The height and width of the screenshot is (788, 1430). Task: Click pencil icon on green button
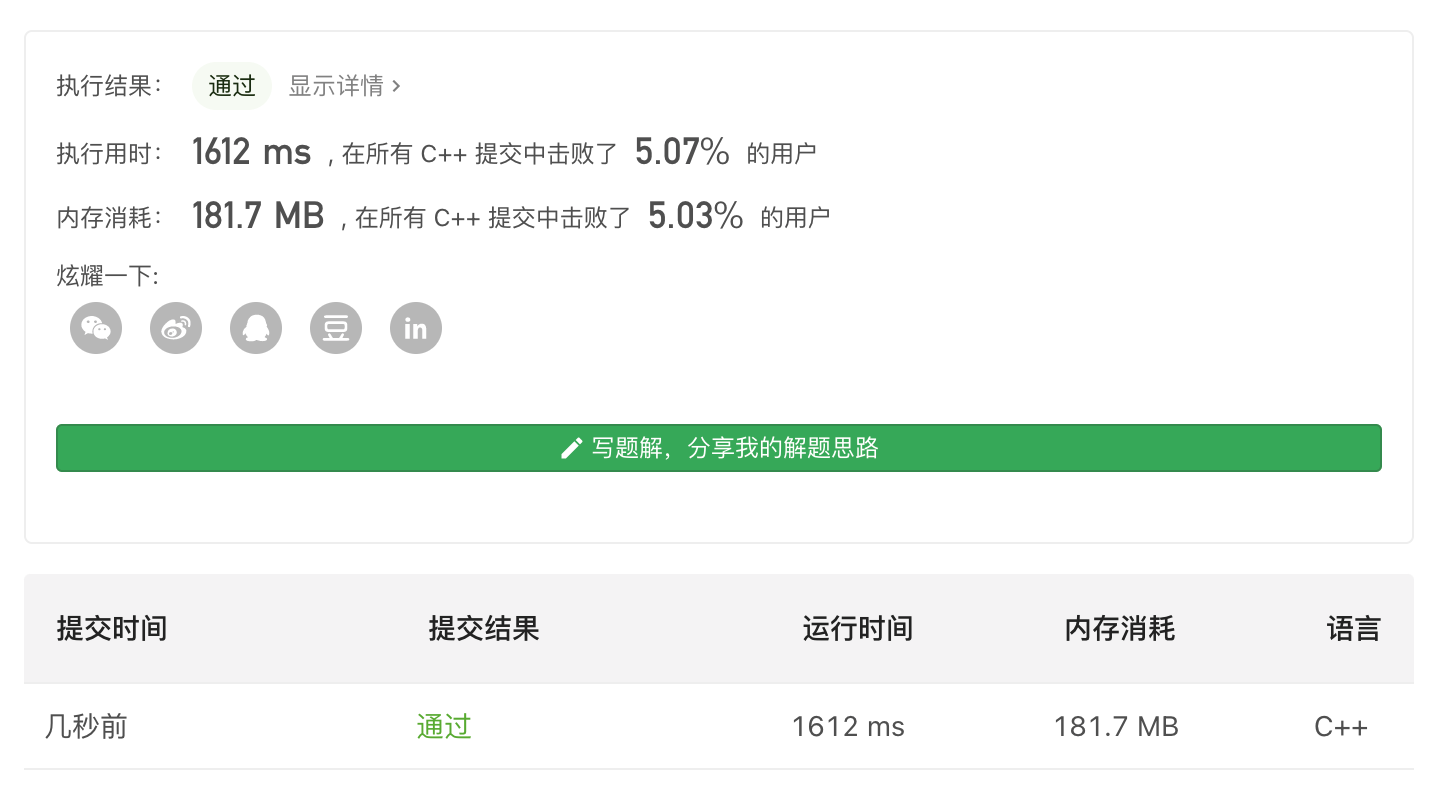pos(571,448)
